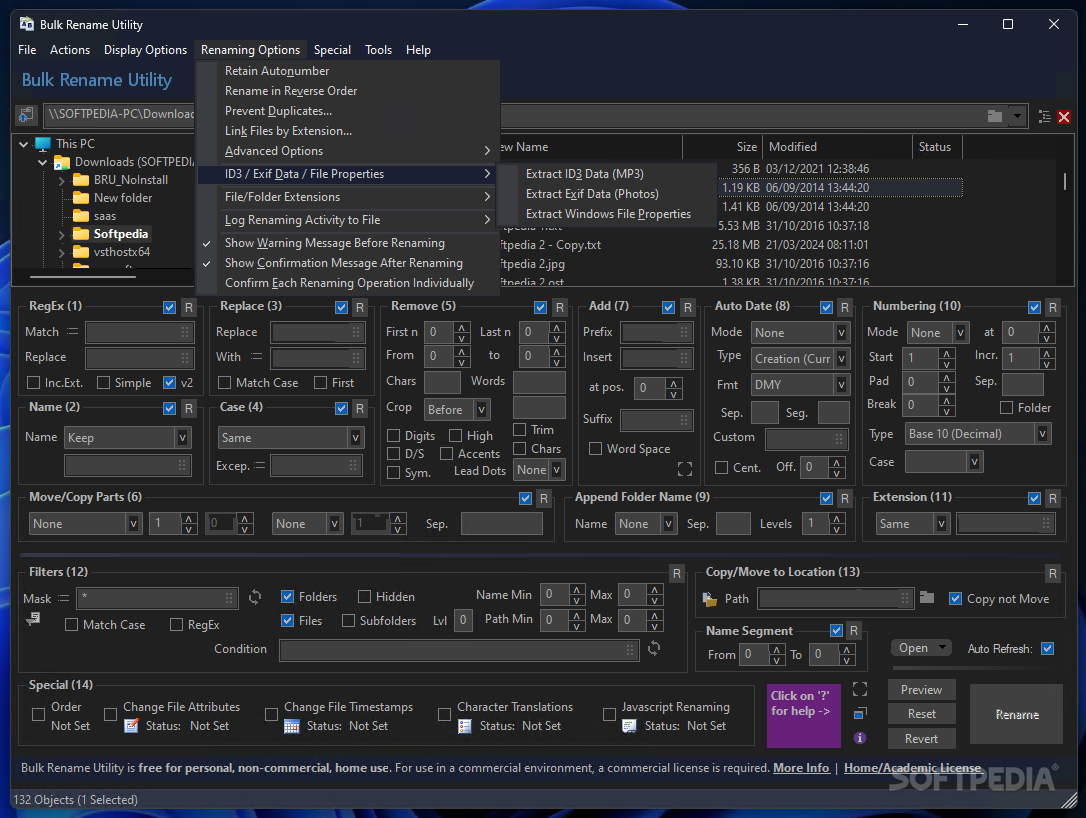Open the Actions menu

pos(70,50)
